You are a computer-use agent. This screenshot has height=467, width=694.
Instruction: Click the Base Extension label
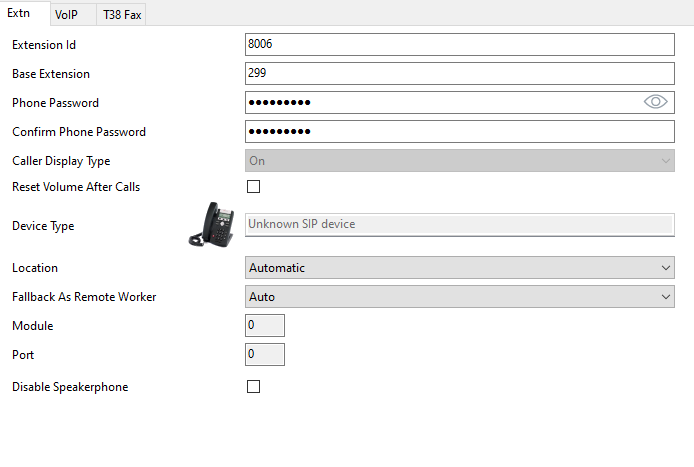click(51, 74)
